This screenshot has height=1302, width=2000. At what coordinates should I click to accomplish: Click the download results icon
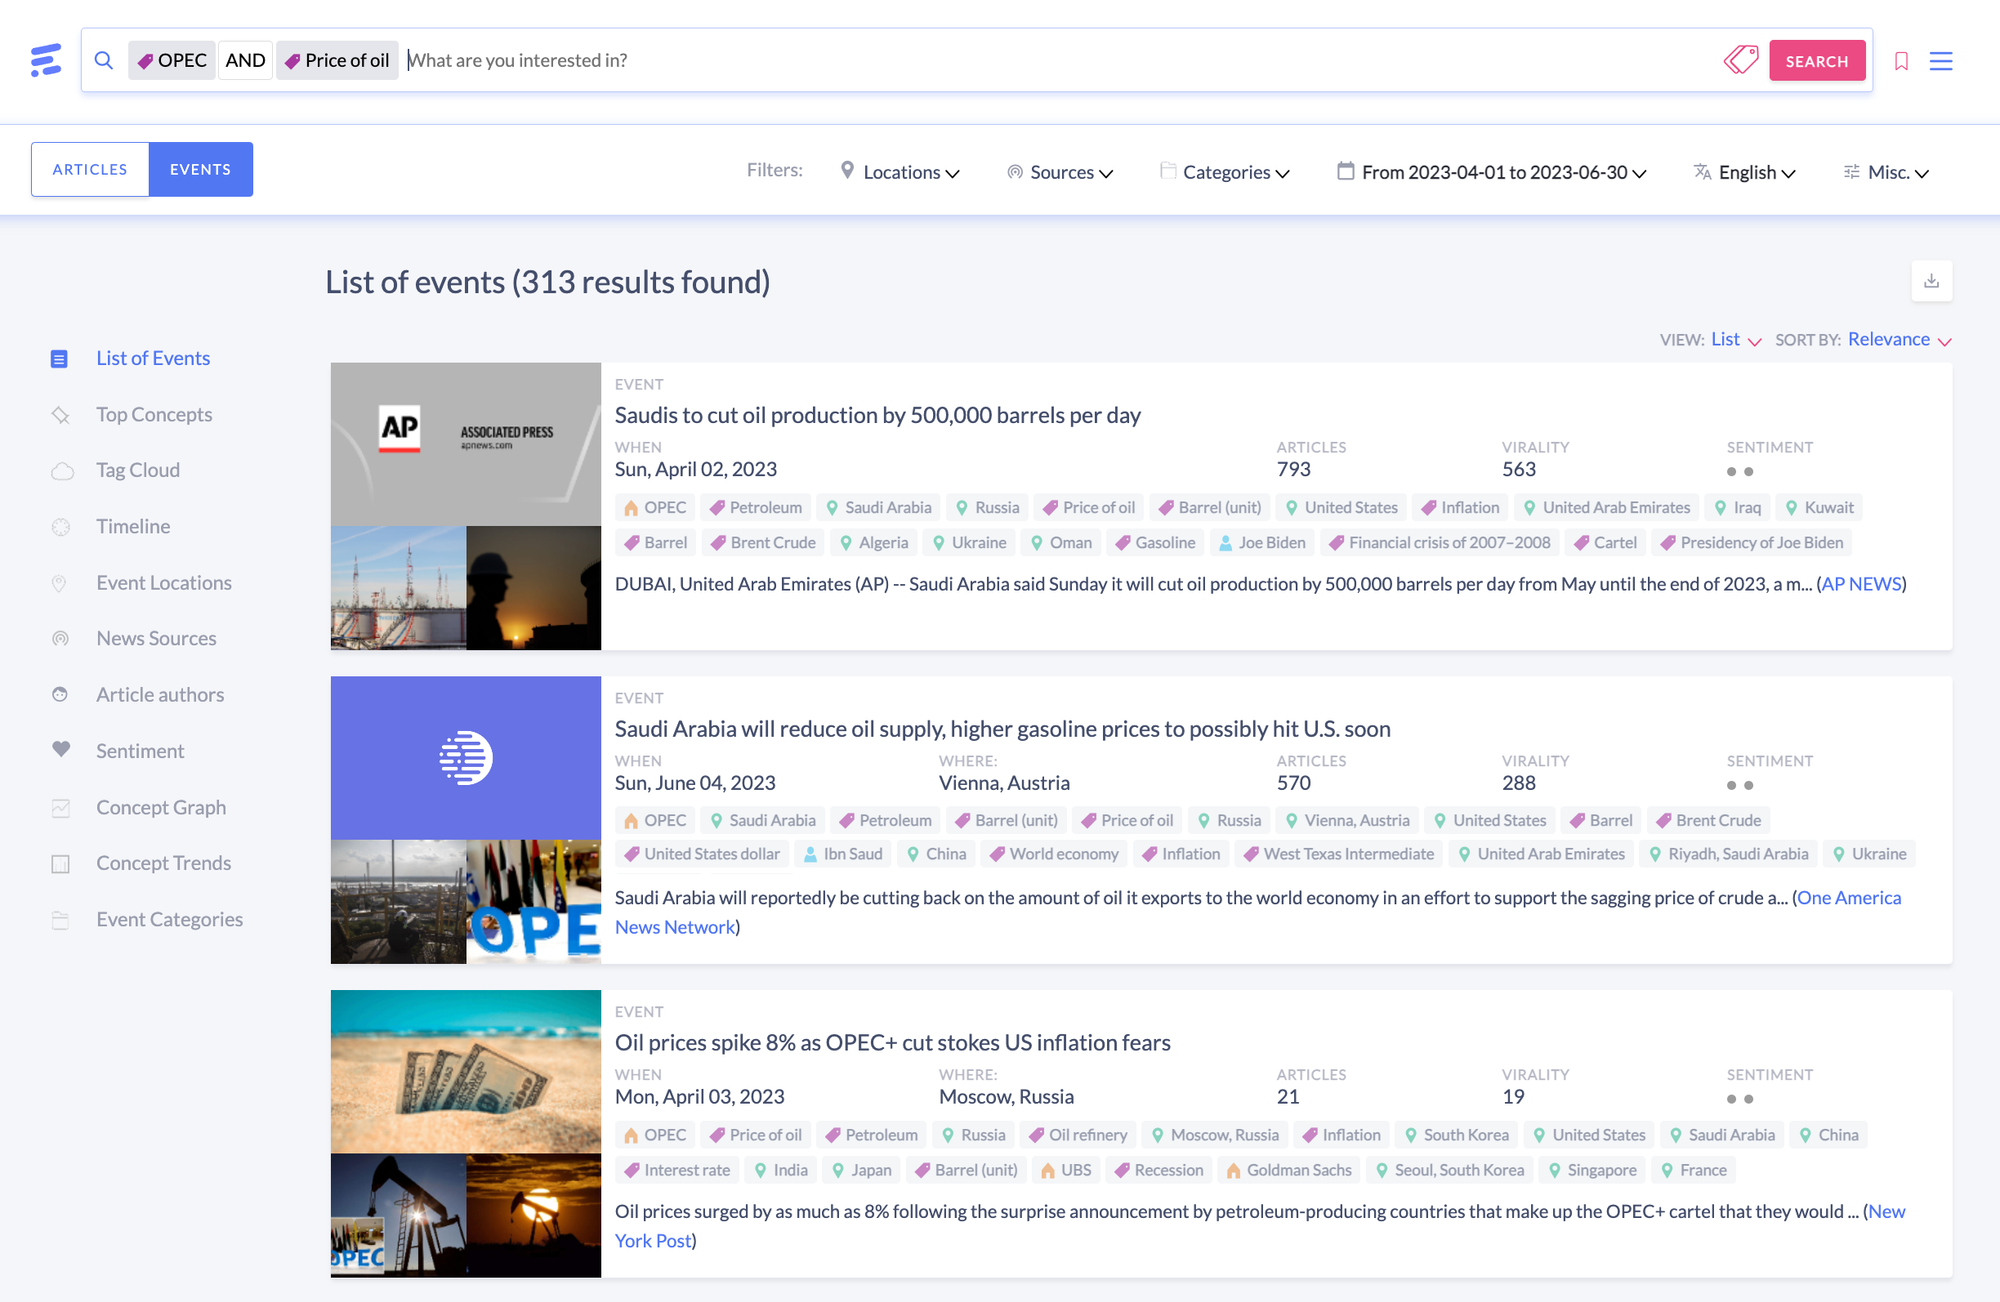click(1931, 281)
